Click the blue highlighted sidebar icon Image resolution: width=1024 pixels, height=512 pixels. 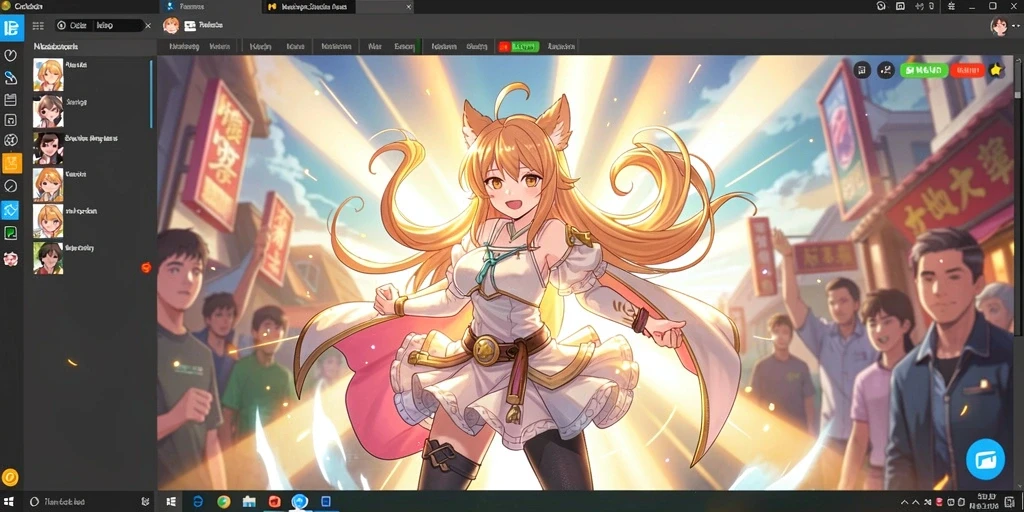click(10, 210)
